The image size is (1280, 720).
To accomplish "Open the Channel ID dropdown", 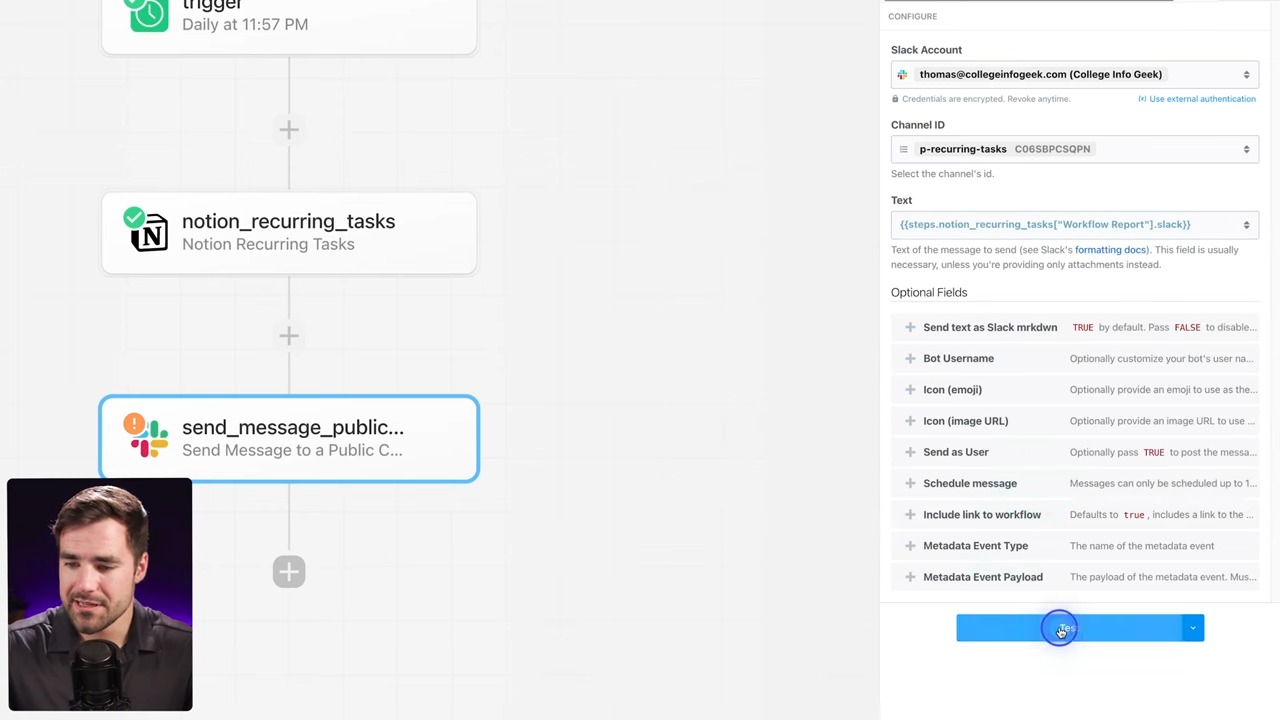I will [x=1075, y=149].
